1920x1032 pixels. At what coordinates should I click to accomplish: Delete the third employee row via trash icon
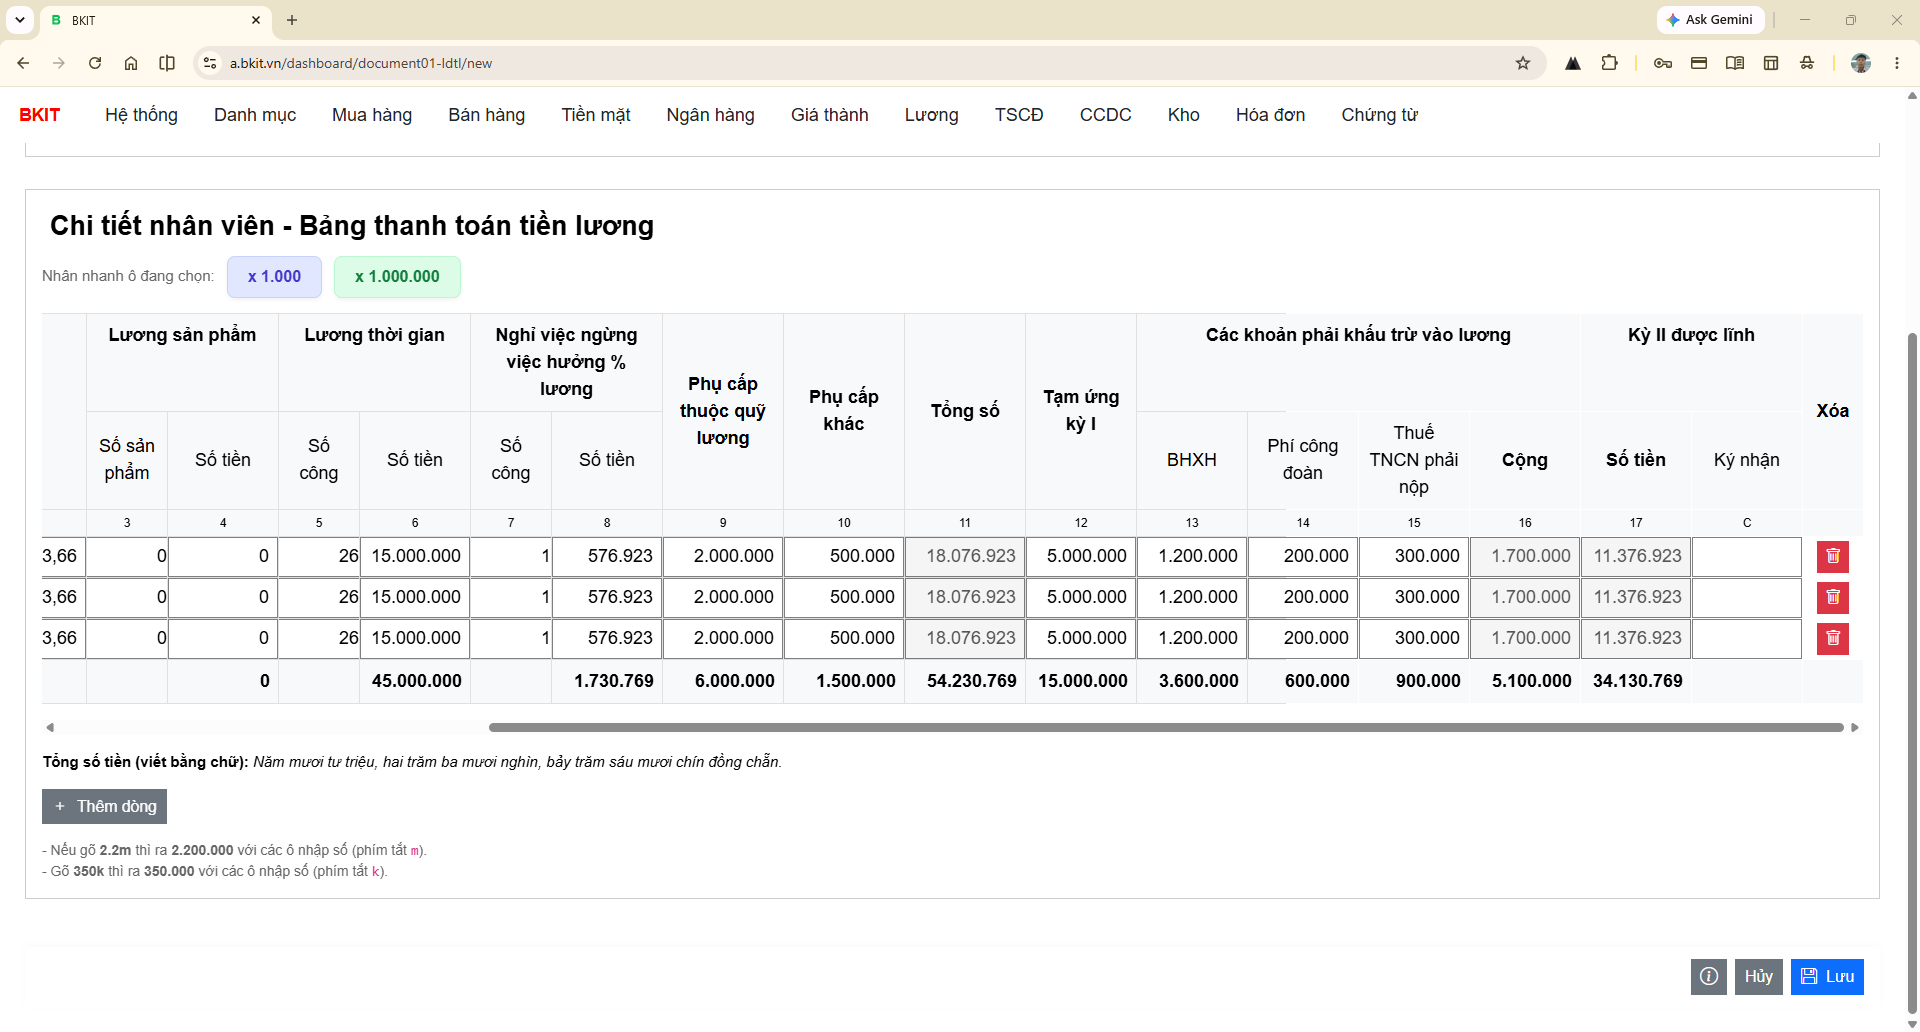click(1832, 638)
